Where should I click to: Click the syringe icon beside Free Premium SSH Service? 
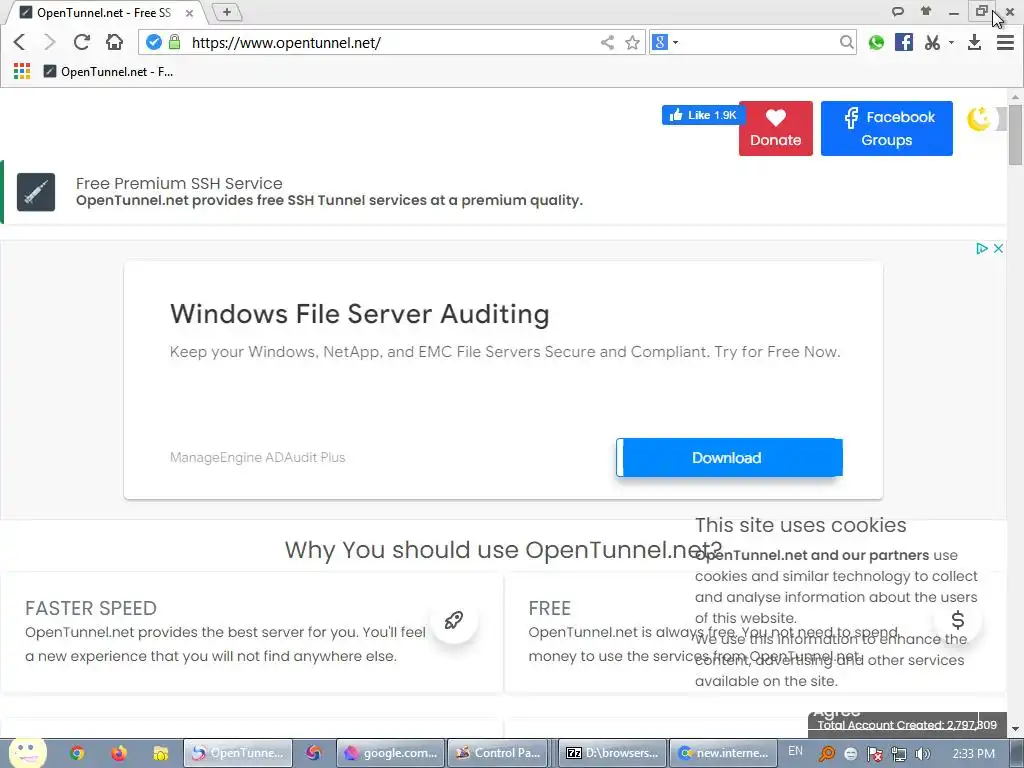36,192
